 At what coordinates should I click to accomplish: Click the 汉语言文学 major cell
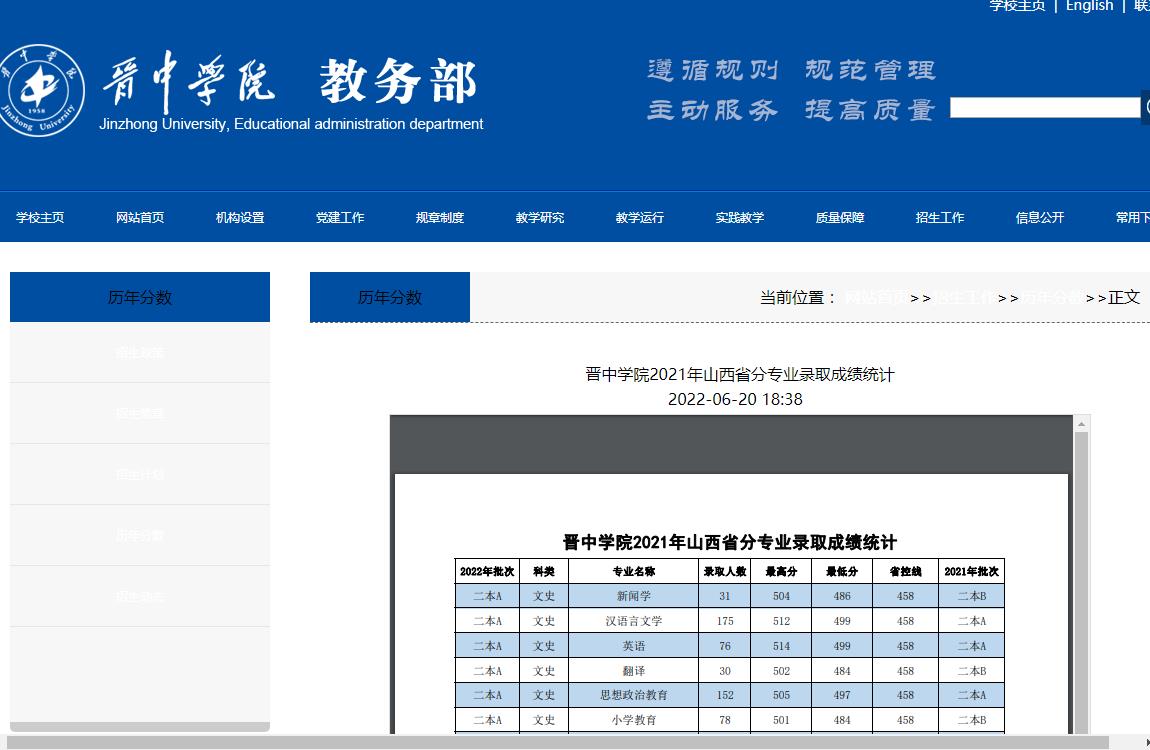[x=634, y=621]
